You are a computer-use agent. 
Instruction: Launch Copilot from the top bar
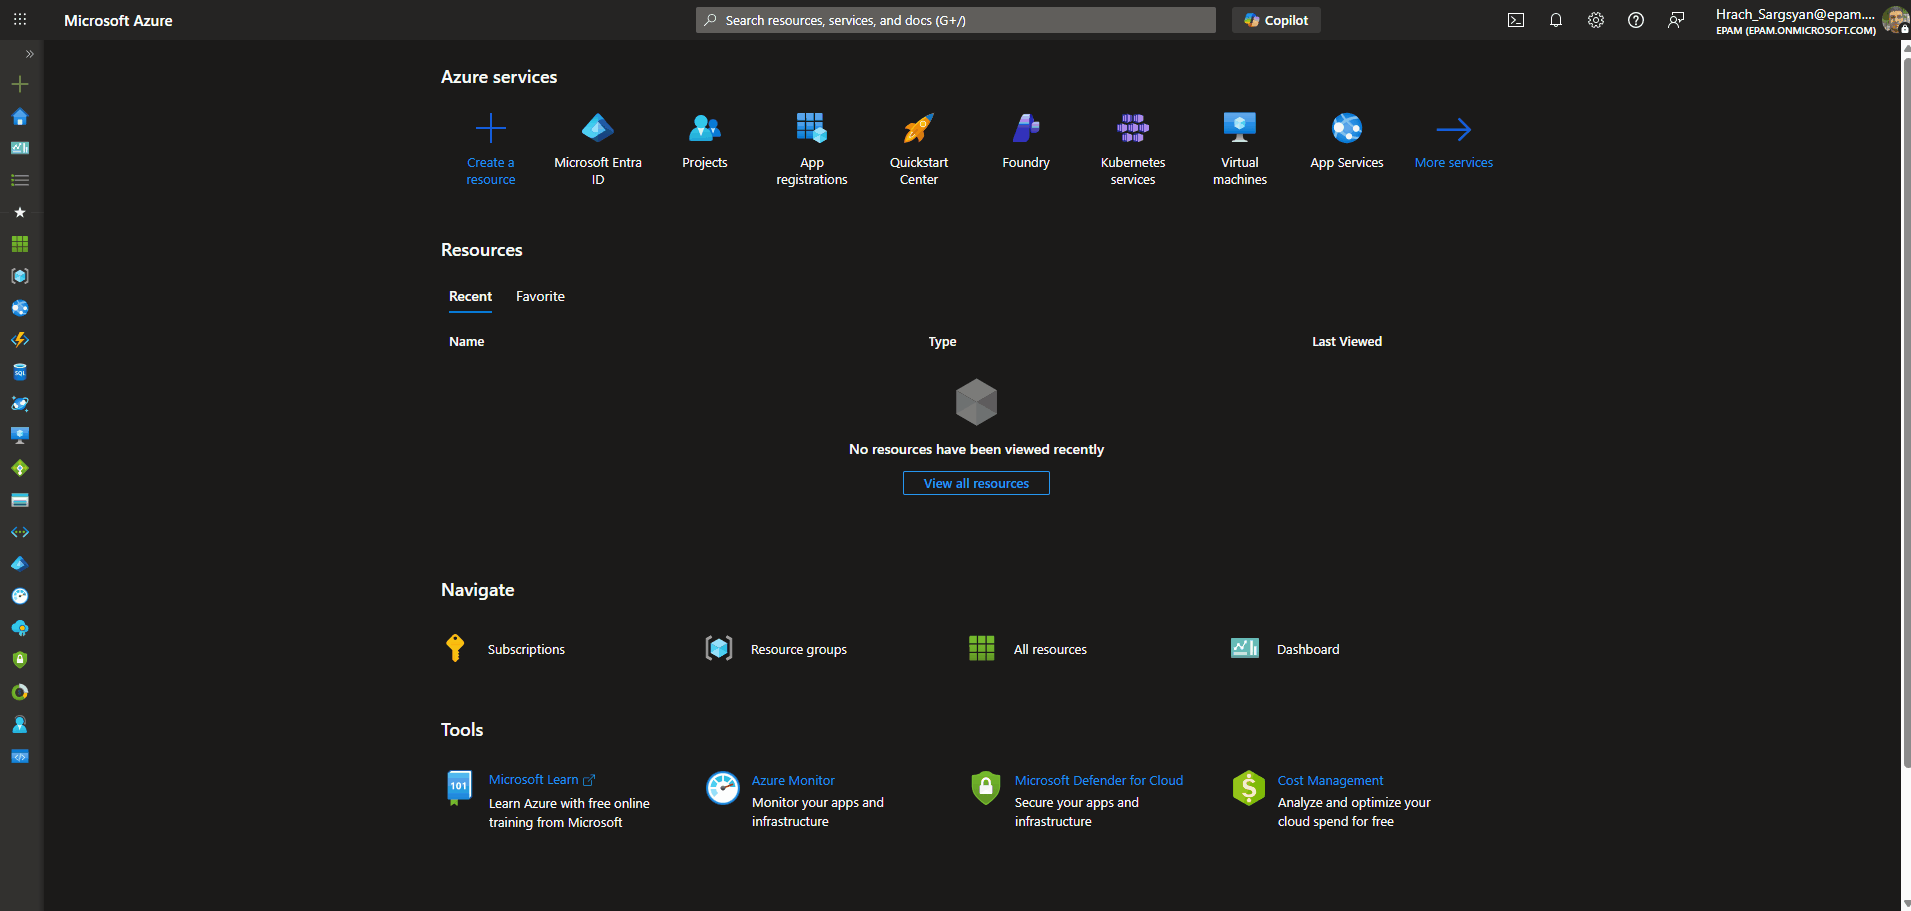click(1275, 19)
